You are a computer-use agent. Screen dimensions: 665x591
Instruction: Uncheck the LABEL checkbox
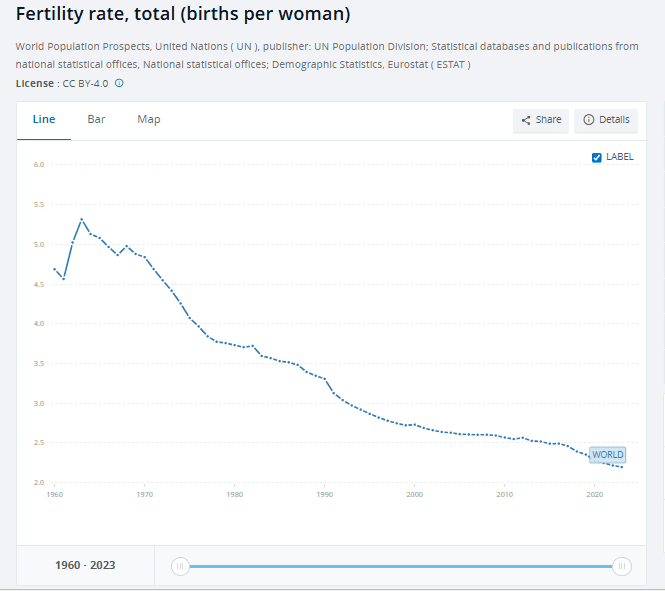point(597,157)
